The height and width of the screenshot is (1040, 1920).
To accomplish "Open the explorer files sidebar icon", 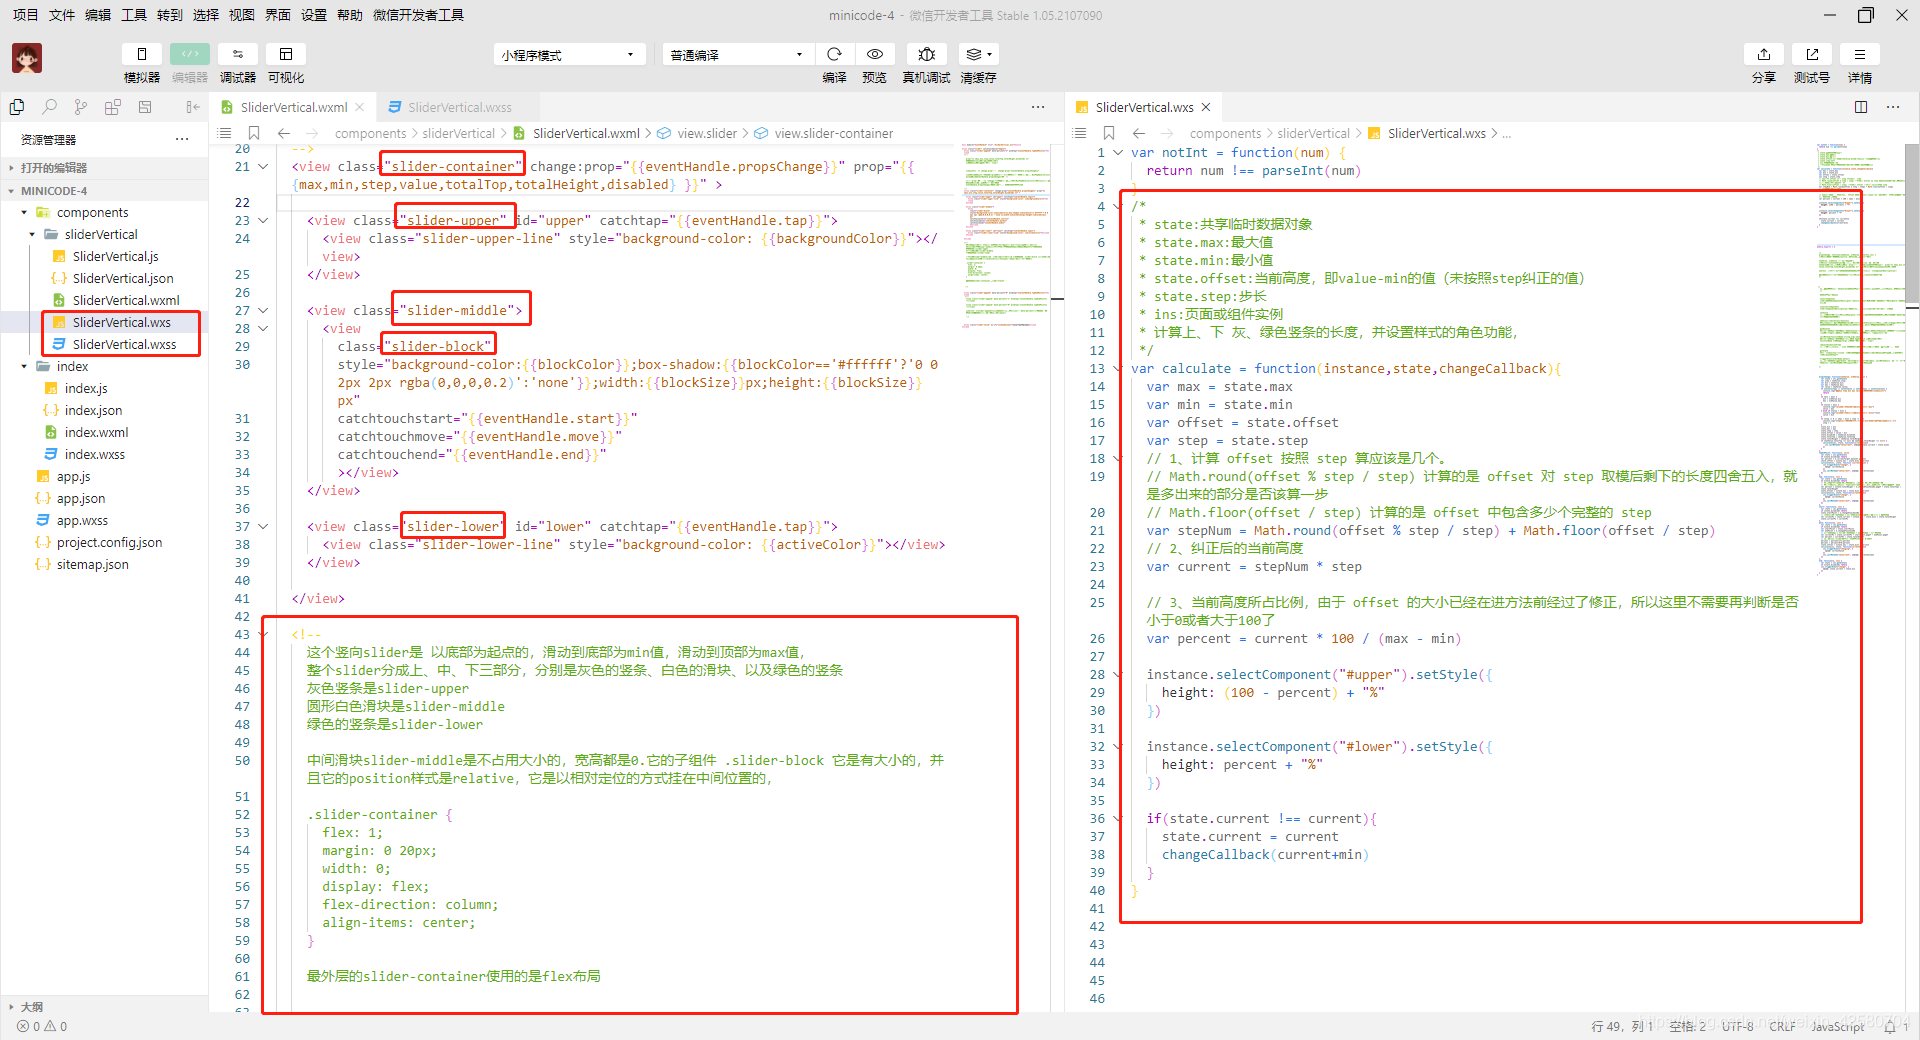I will click(17, 107).
